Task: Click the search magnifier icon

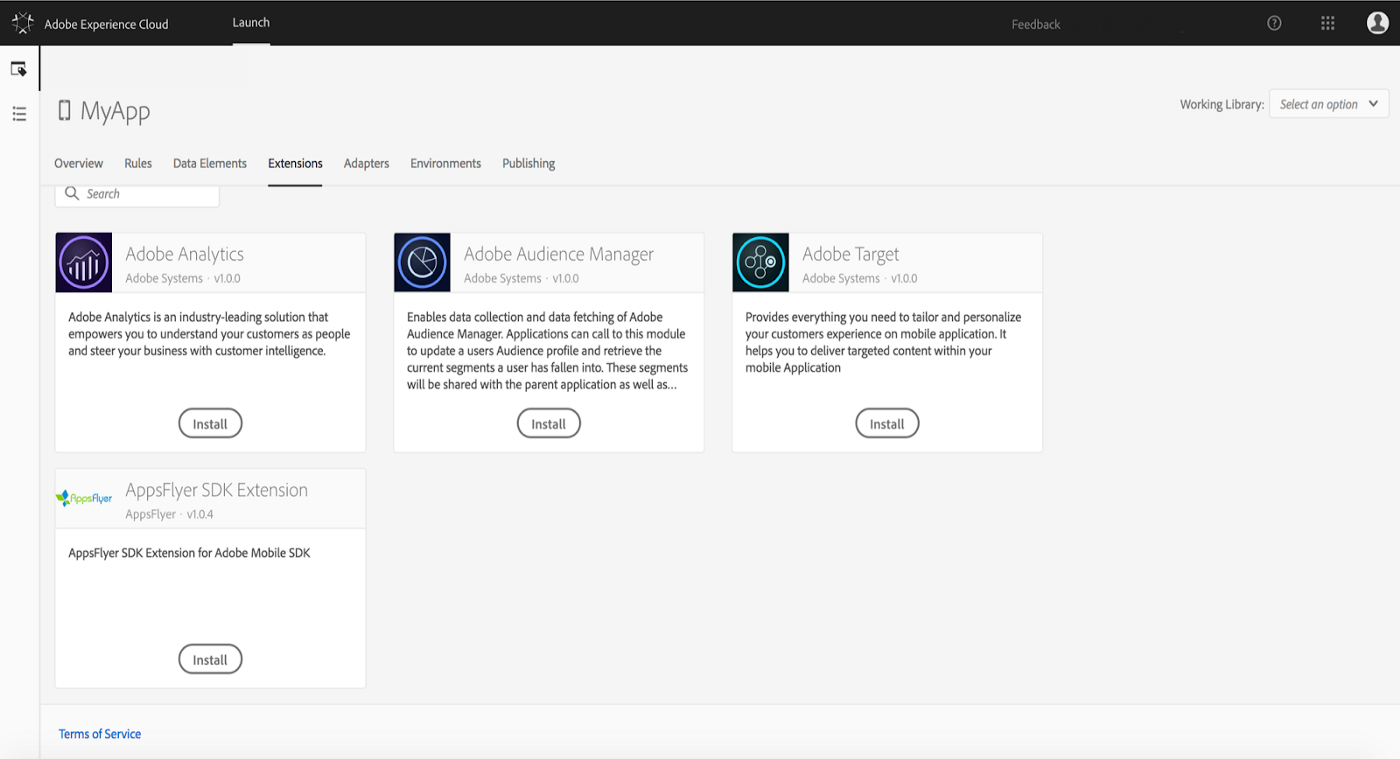Action: (72, 193)
